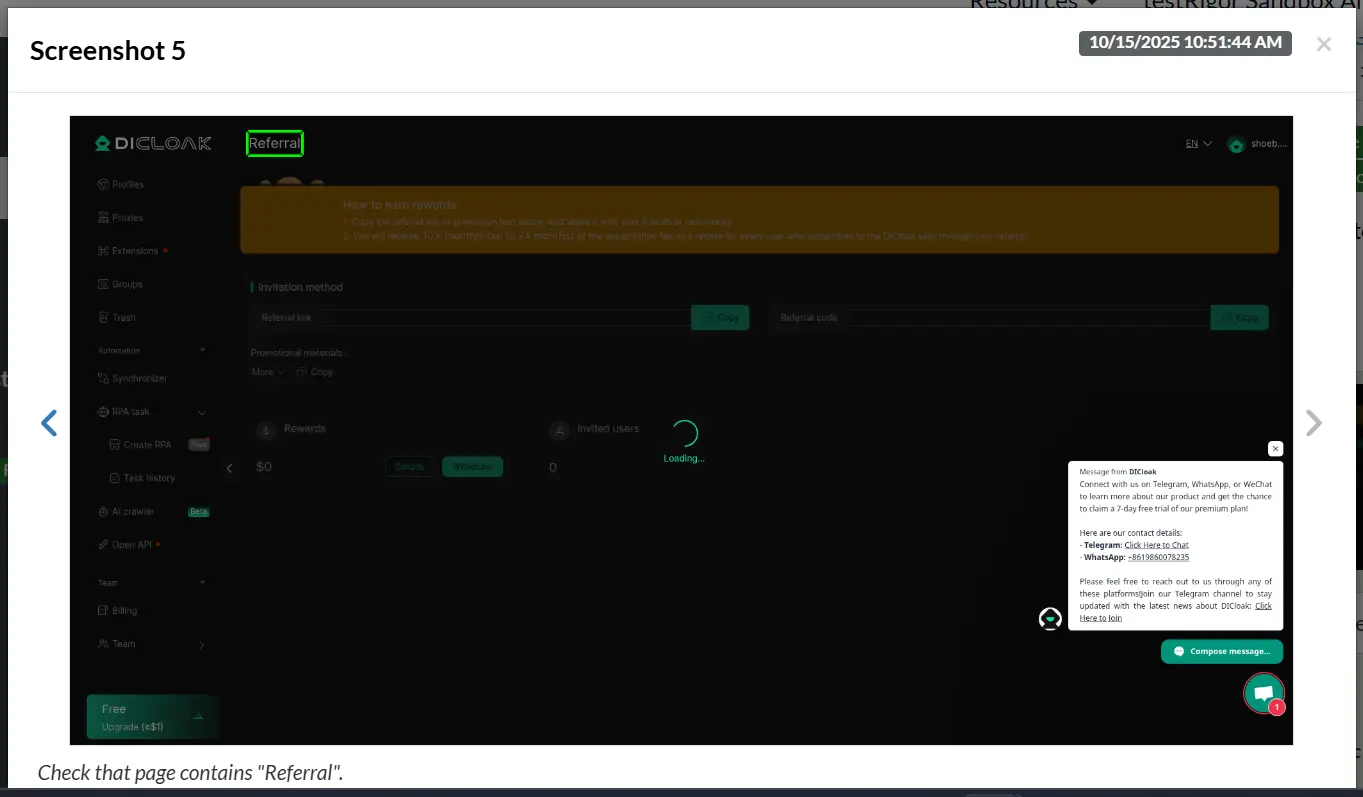
Task: Open the Trash section
Action: pos(123,318)
